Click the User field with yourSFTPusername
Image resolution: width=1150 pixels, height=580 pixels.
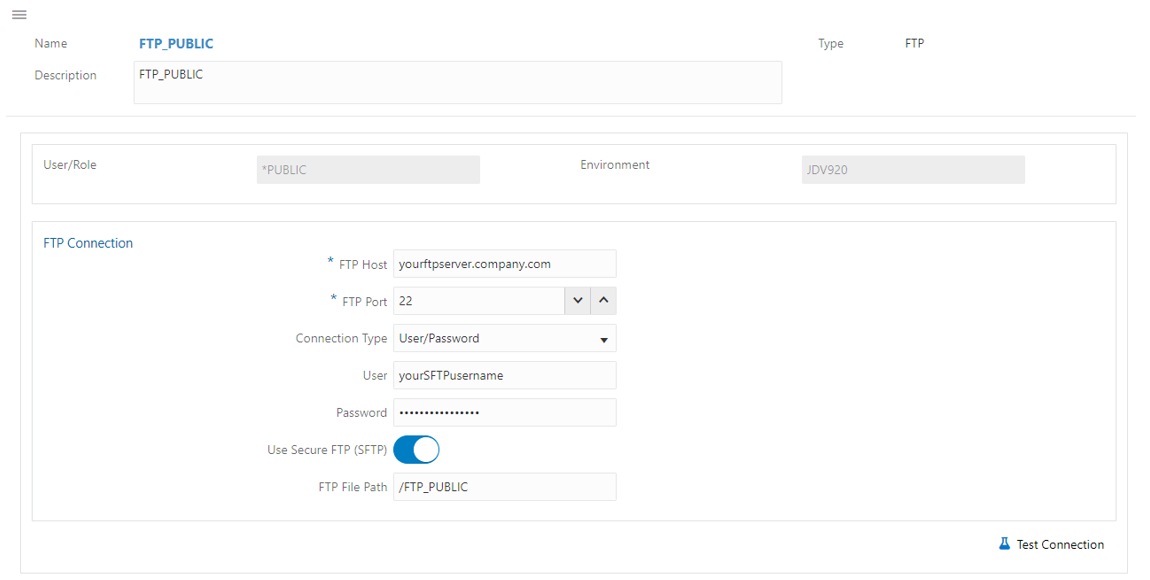(505, 375)
